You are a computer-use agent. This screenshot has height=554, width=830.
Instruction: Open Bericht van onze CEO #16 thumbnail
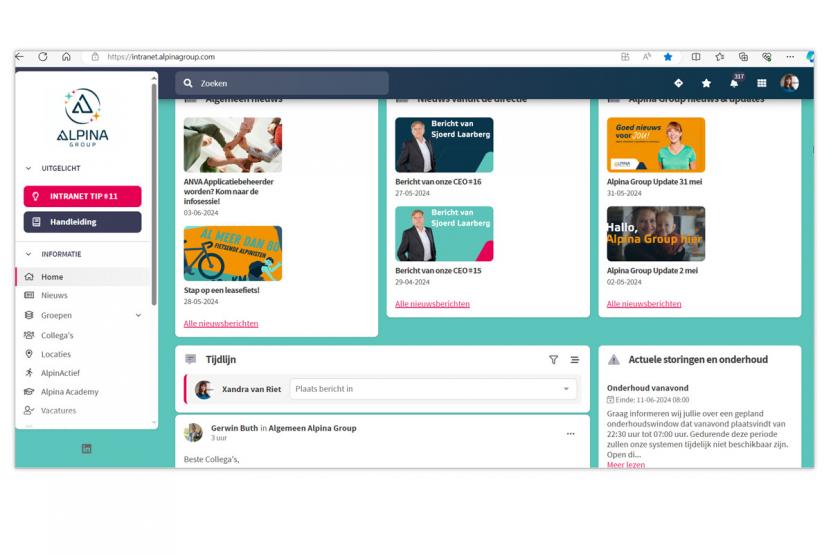444,145
